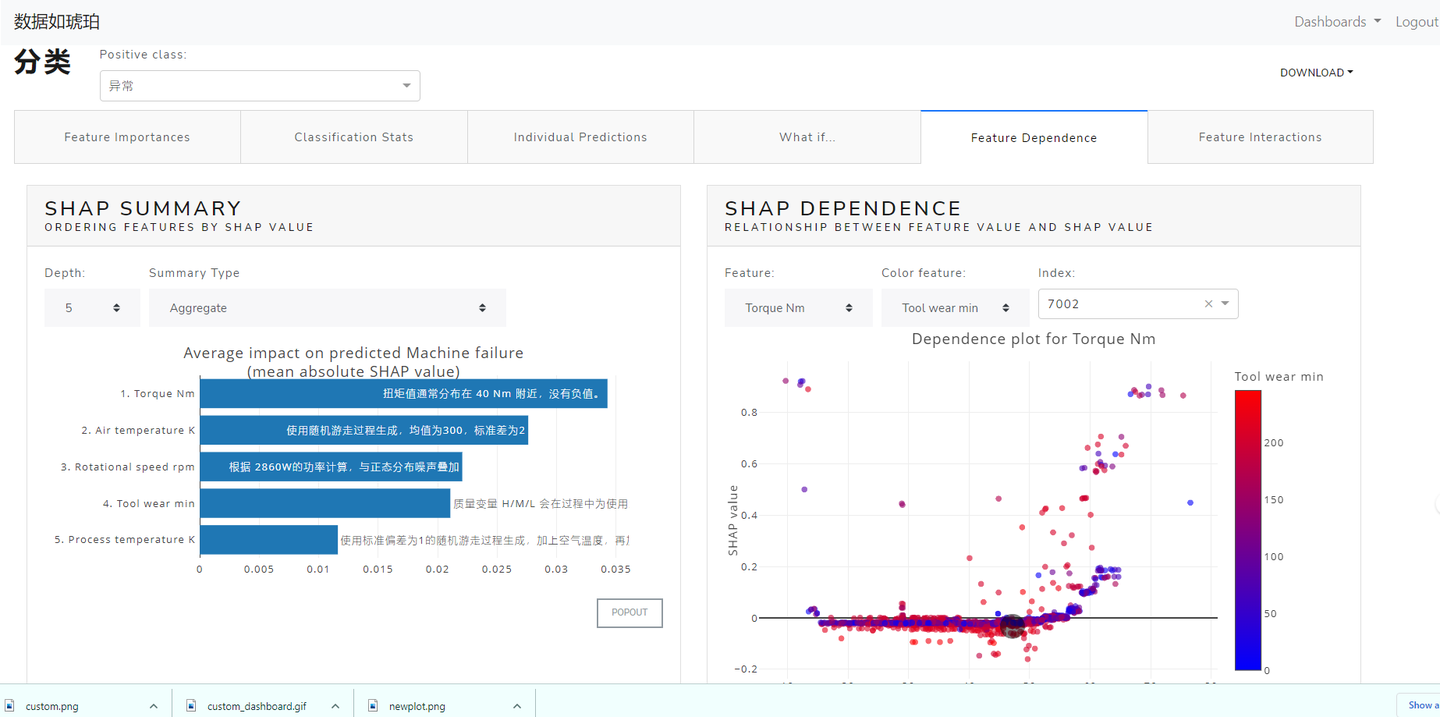1440x717 pixels.
Task: Open the Depth selector showing 5
Action: tap(91, 308)
